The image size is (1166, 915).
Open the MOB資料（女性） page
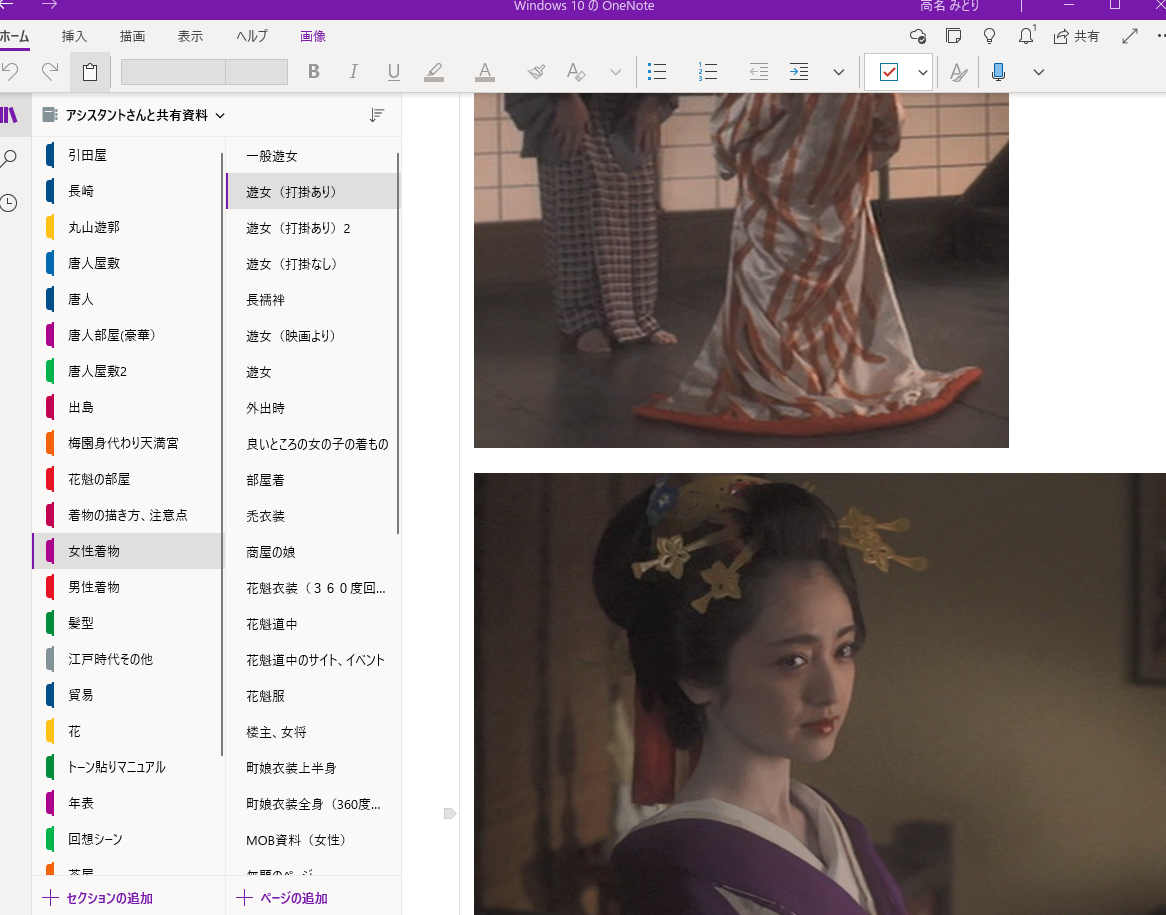312,840
